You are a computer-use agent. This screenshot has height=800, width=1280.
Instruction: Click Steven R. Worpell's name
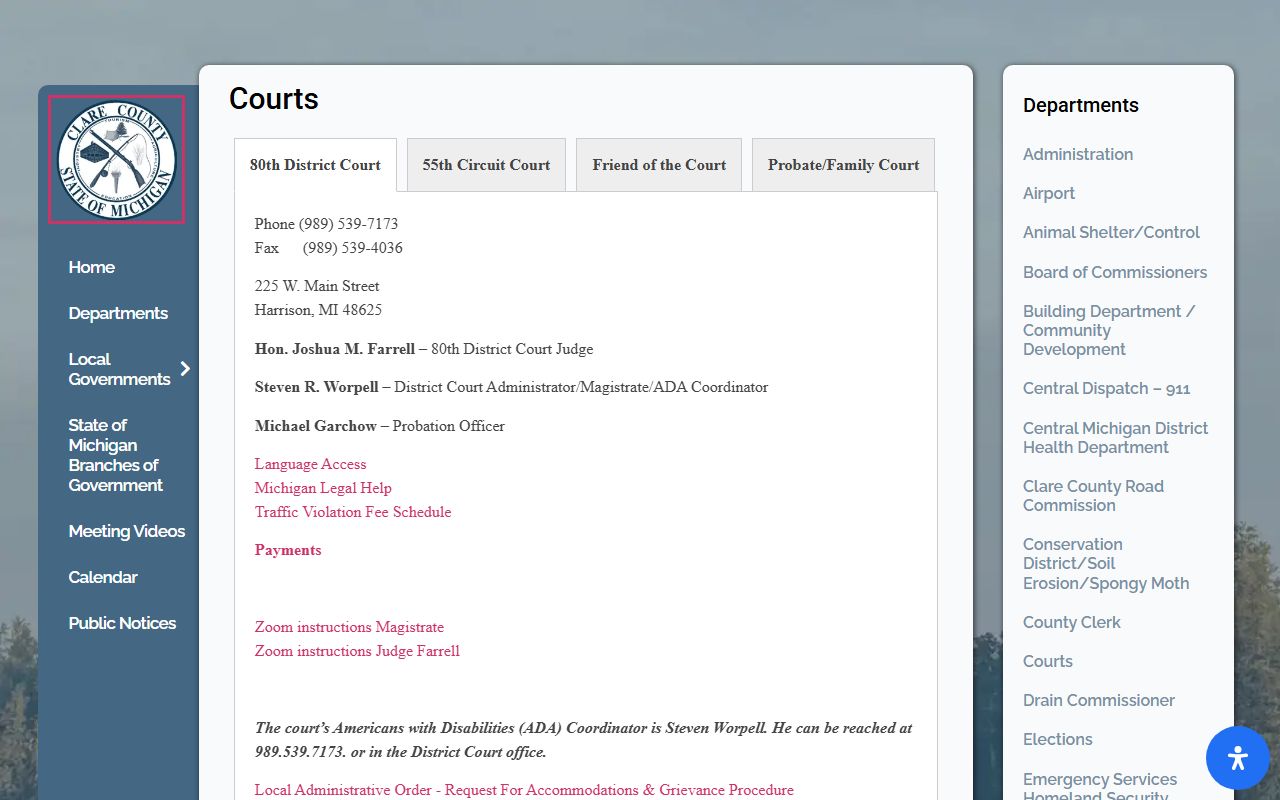coord(317,387)
